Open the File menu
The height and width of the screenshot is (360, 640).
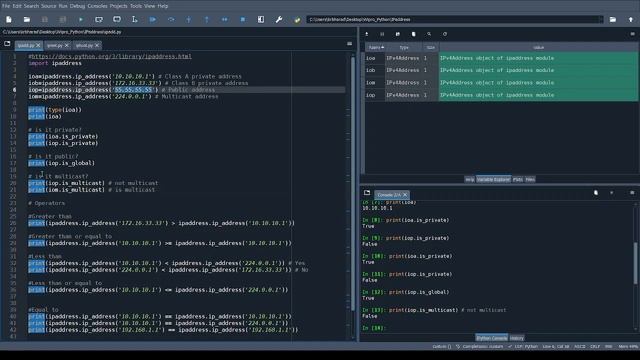point(5,6)
